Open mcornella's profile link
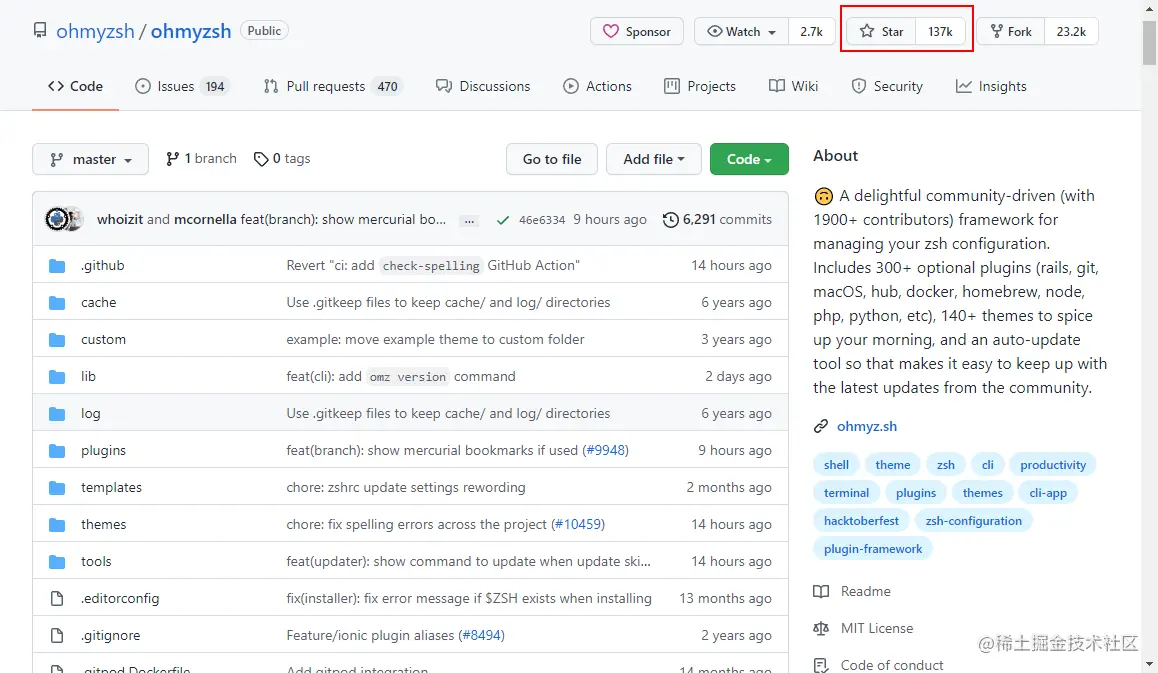Viewport: 1158px width, 673px height. point(205,219)
